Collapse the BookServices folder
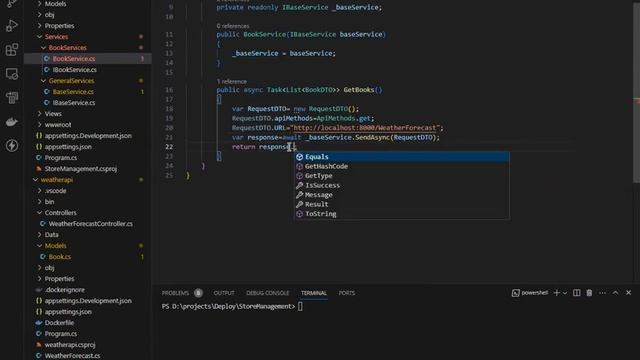The width and height of the screenshot is (640, 360). coord(88,48)
